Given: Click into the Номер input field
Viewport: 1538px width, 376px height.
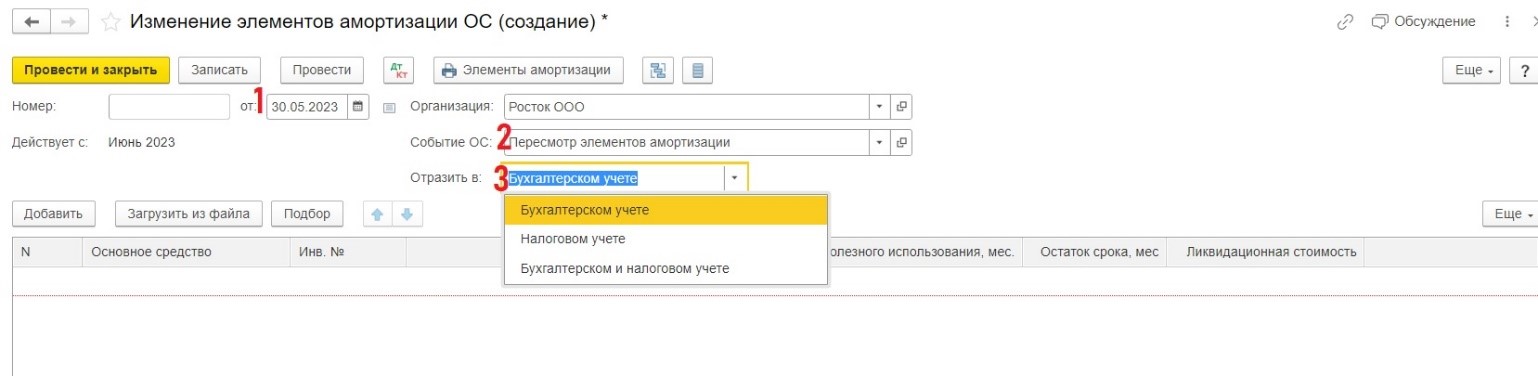Looking at the screenshot, I should (x=169, y=106).
